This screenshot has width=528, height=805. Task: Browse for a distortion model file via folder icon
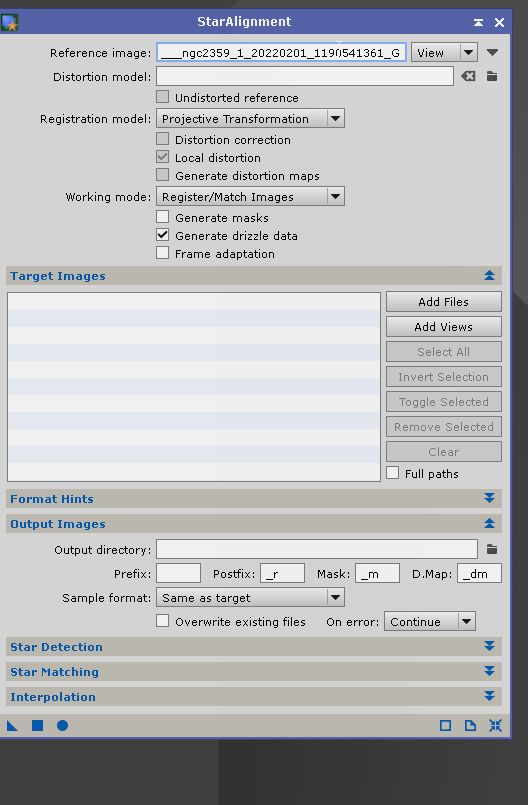(492, 76)
